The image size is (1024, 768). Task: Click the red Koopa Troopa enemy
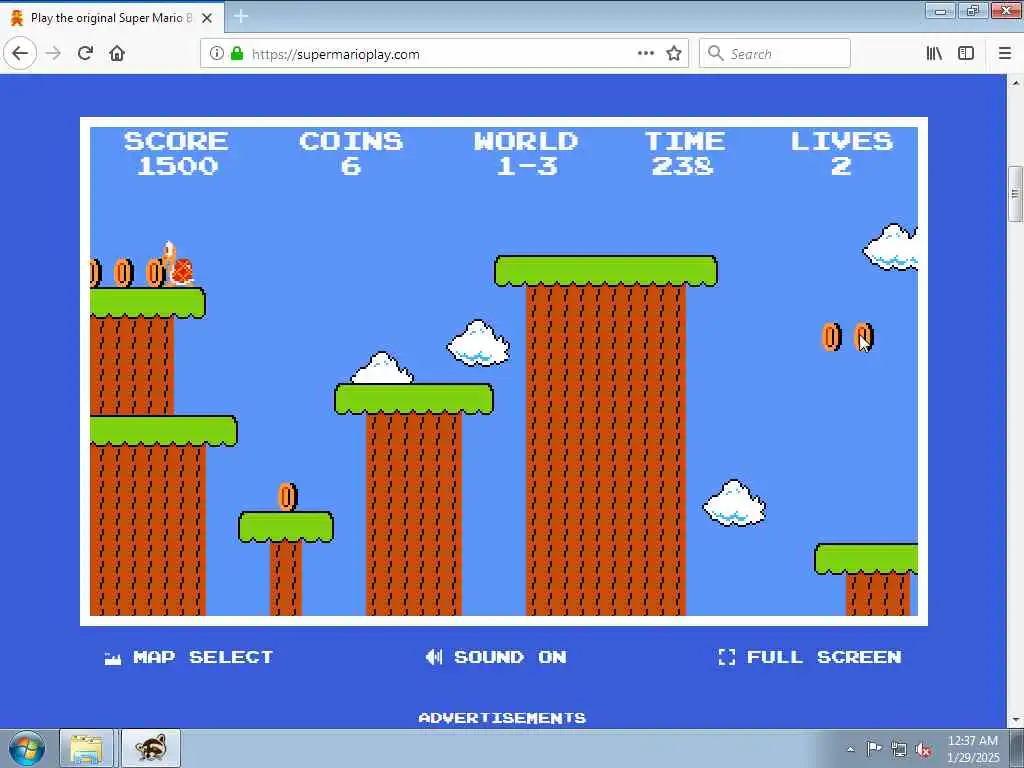[178, 264]
